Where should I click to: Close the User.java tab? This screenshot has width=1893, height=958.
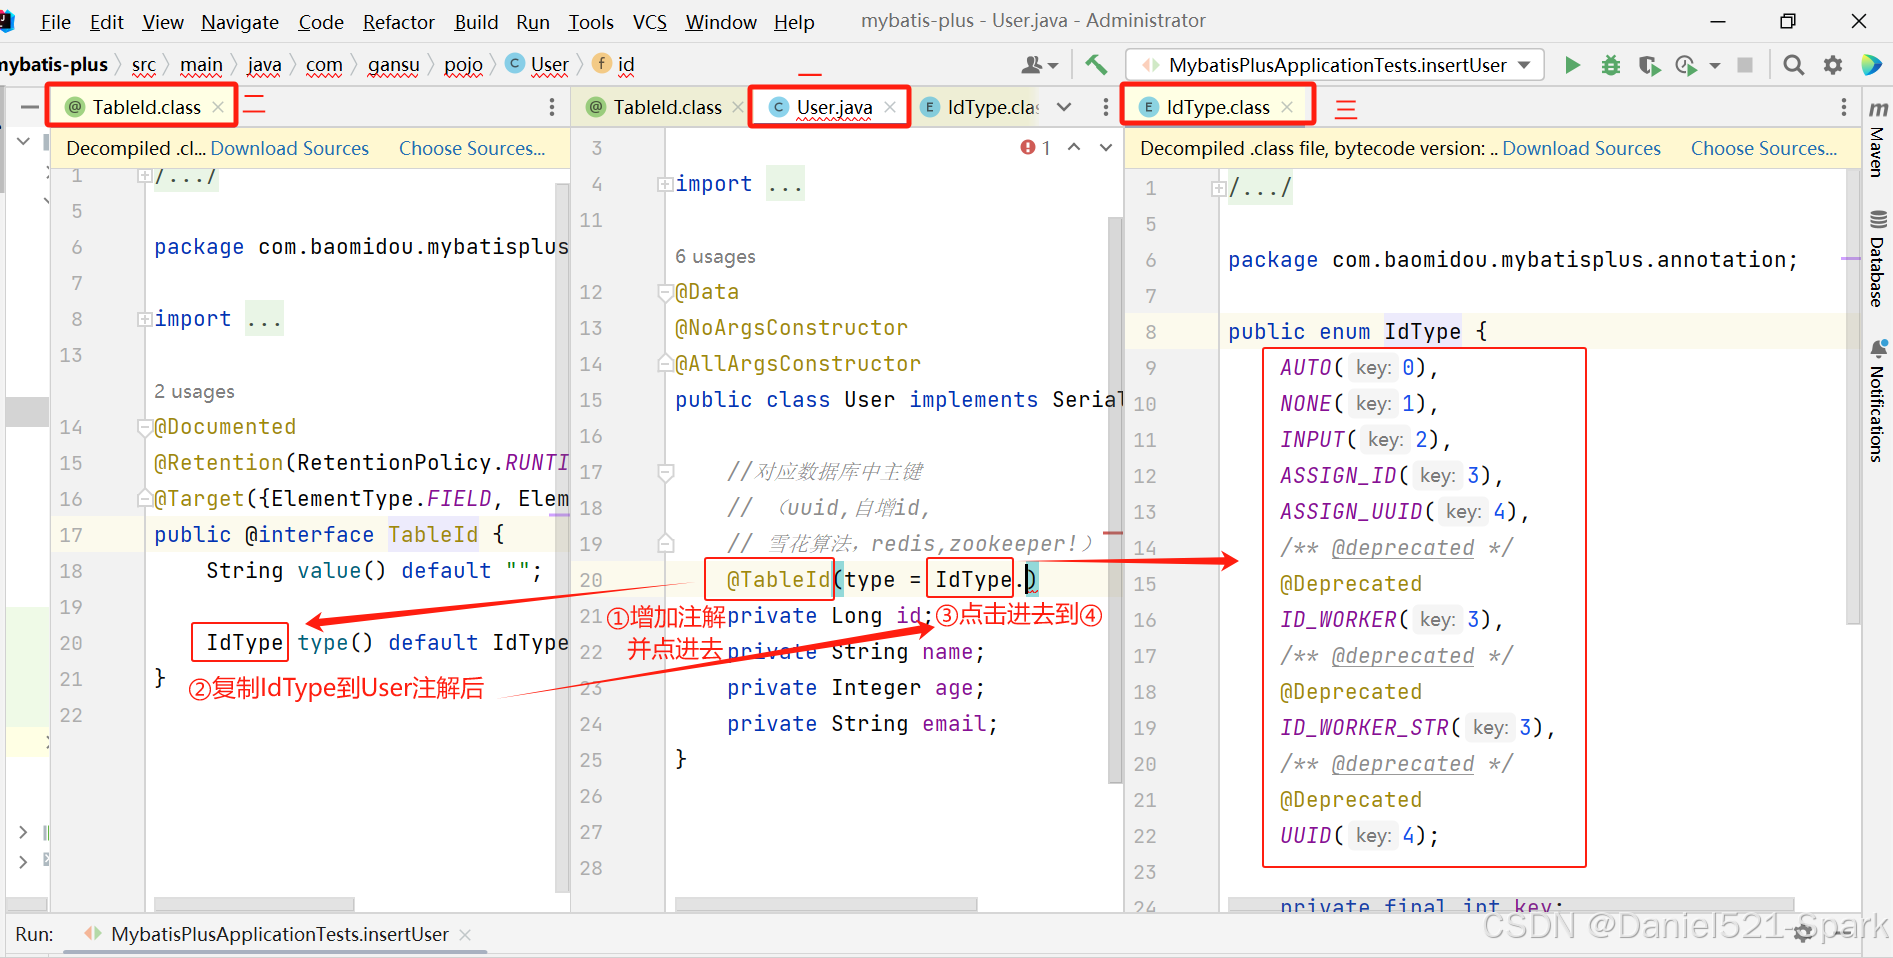[x=890, y=107]
